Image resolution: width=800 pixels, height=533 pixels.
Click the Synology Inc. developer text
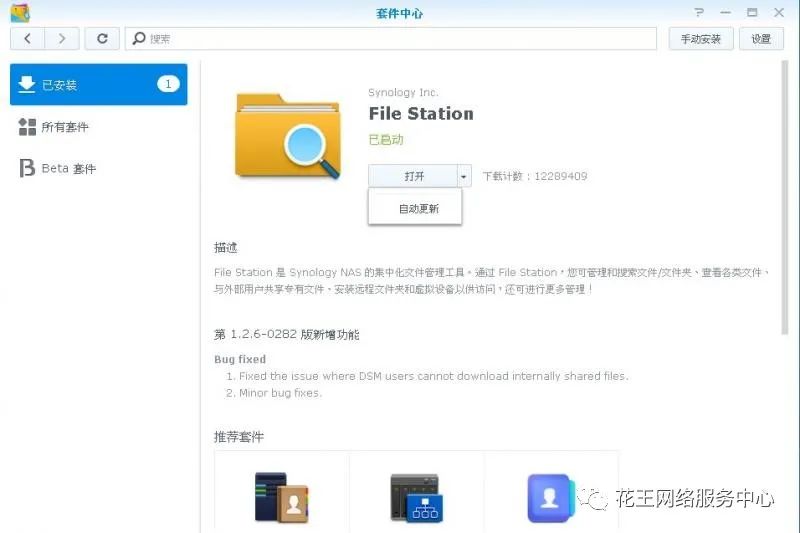[x=403, y=92]
